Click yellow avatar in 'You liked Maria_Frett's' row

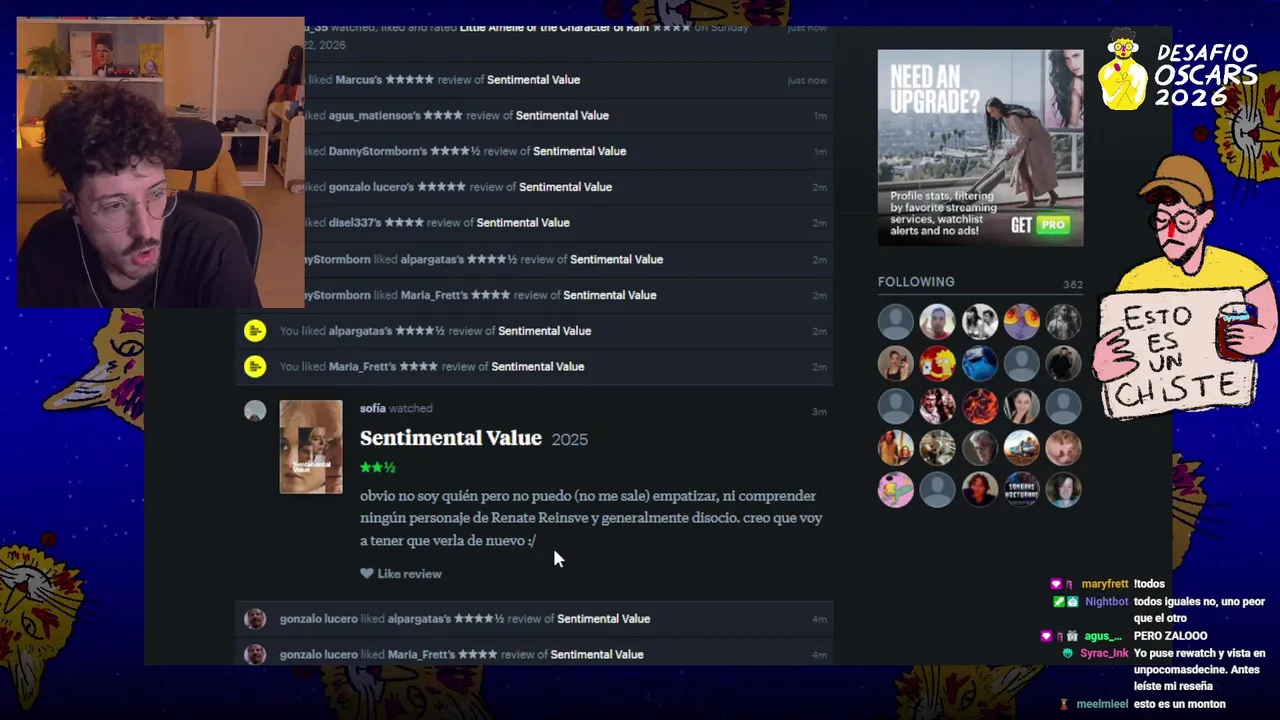point(255,366)
